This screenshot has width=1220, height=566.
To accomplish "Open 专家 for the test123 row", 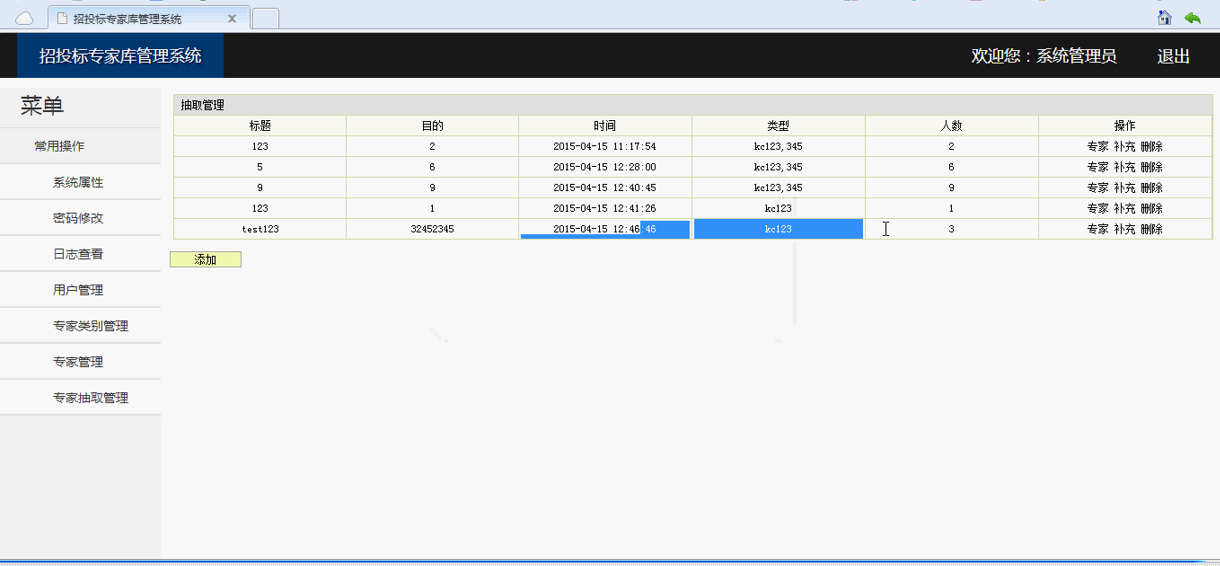I will [1097, 229].
